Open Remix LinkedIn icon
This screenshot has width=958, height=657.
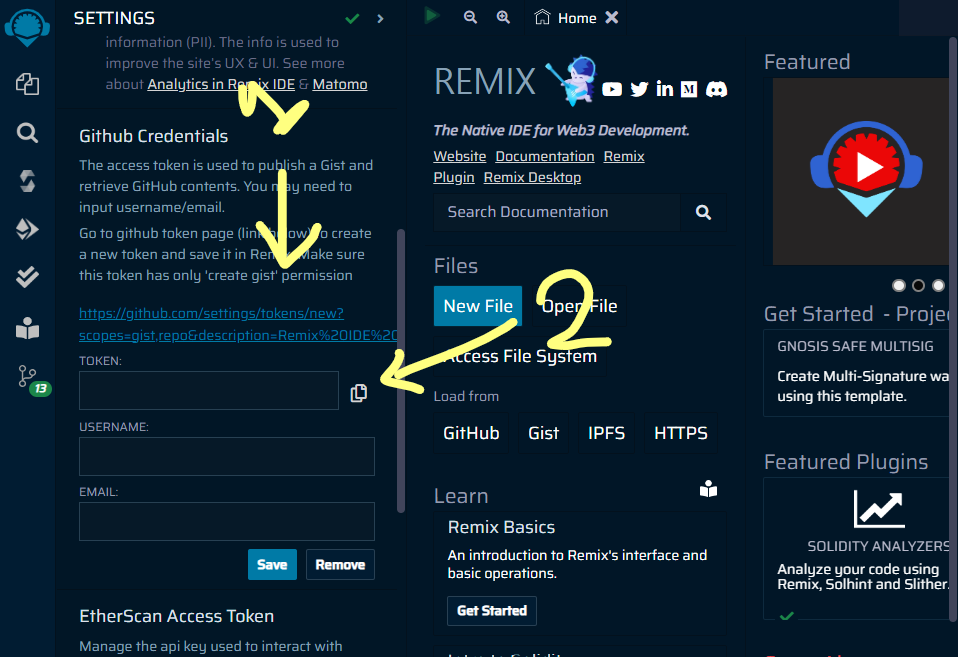(x=665, y=89)
